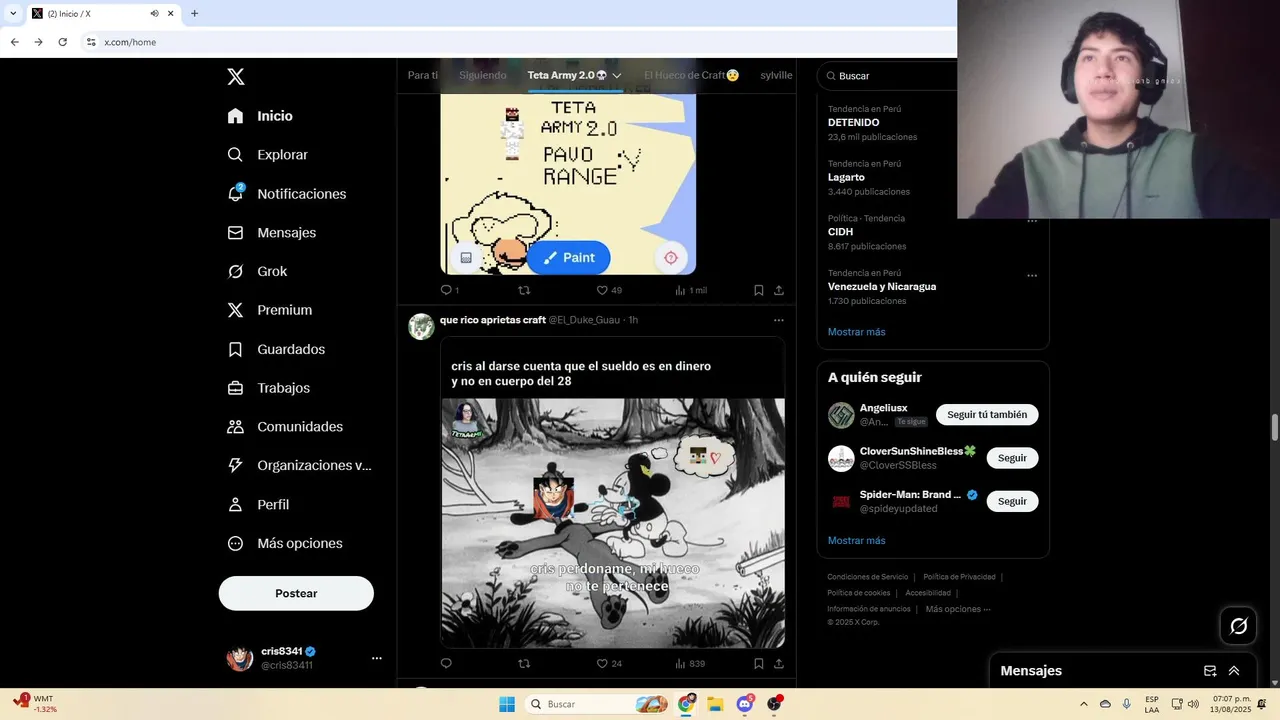Open Notificaciones with the bell icon
This screenshot has height=720, width=1280.
286,194
